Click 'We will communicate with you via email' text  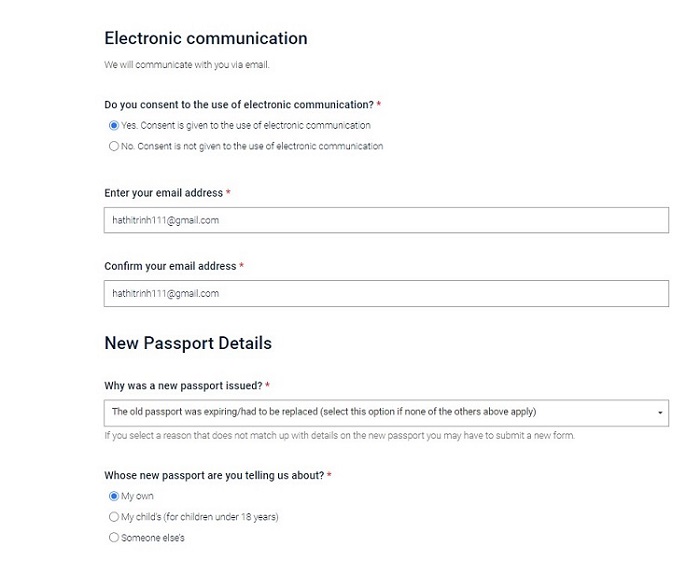point(187,66)
